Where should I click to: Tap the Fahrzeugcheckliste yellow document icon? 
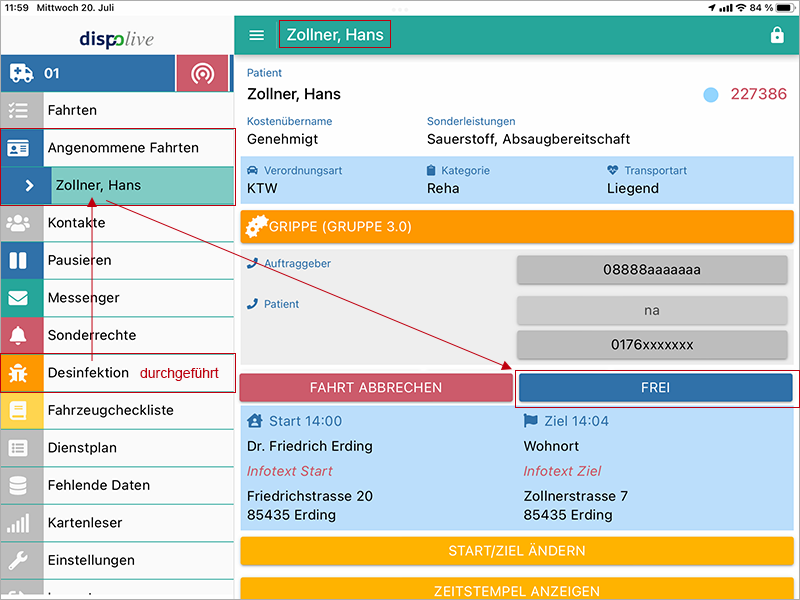(18, 411)
